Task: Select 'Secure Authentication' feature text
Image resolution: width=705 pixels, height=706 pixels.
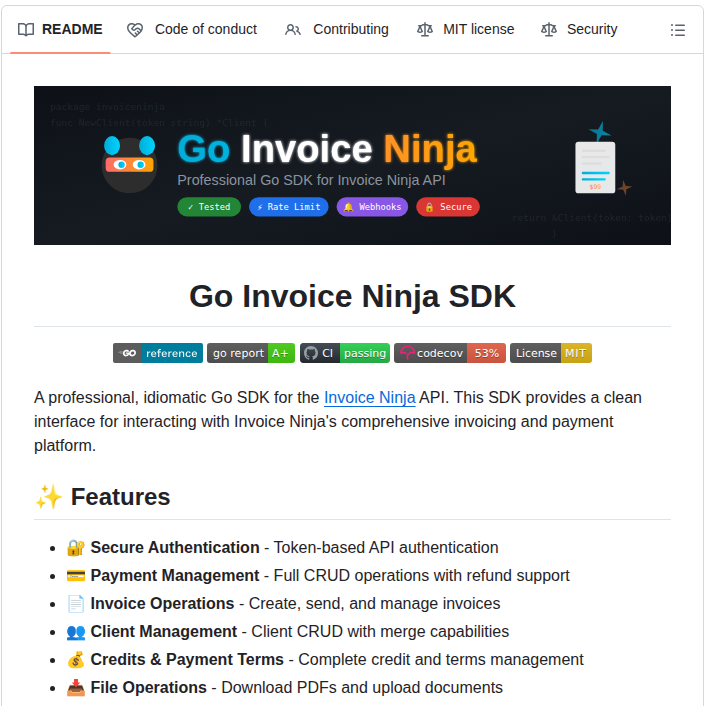Action: (x=175, y=548)
